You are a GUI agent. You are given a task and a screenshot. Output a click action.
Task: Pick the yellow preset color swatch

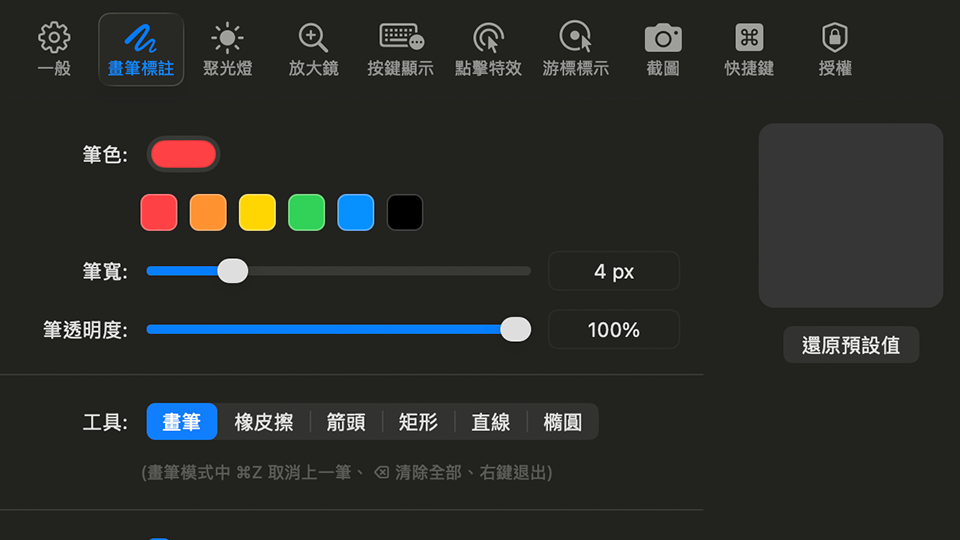coord(257,212)
